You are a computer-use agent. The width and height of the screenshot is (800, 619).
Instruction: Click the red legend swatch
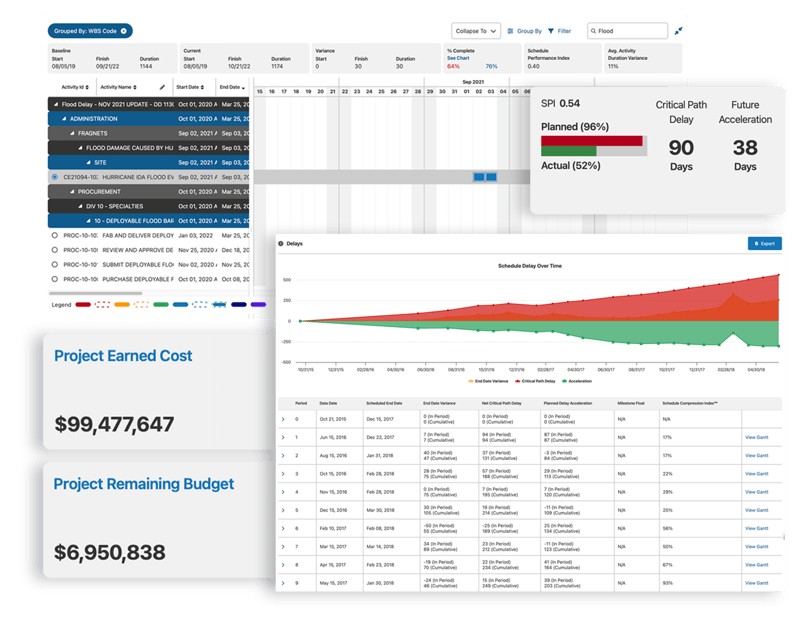pyautogui.click(x=83, y=303)
